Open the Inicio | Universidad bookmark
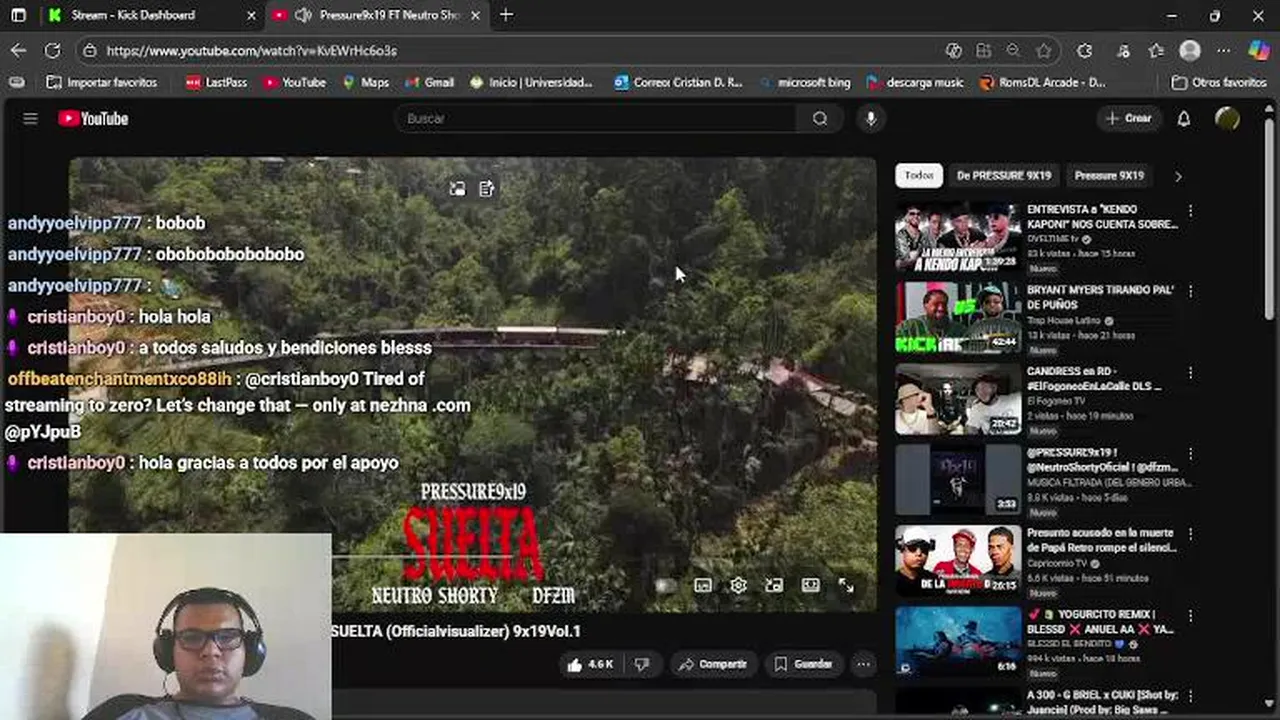Image resolution: width=1280 pixels, height=720 pixels. click(x=531, y=82)
